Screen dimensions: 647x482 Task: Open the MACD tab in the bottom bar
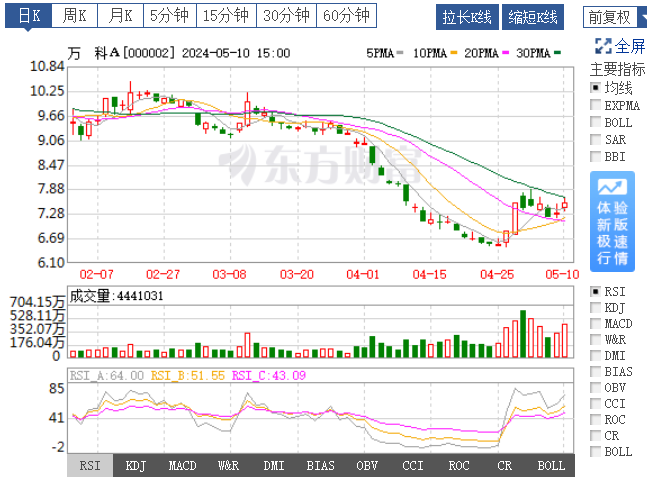click(182, 465)
